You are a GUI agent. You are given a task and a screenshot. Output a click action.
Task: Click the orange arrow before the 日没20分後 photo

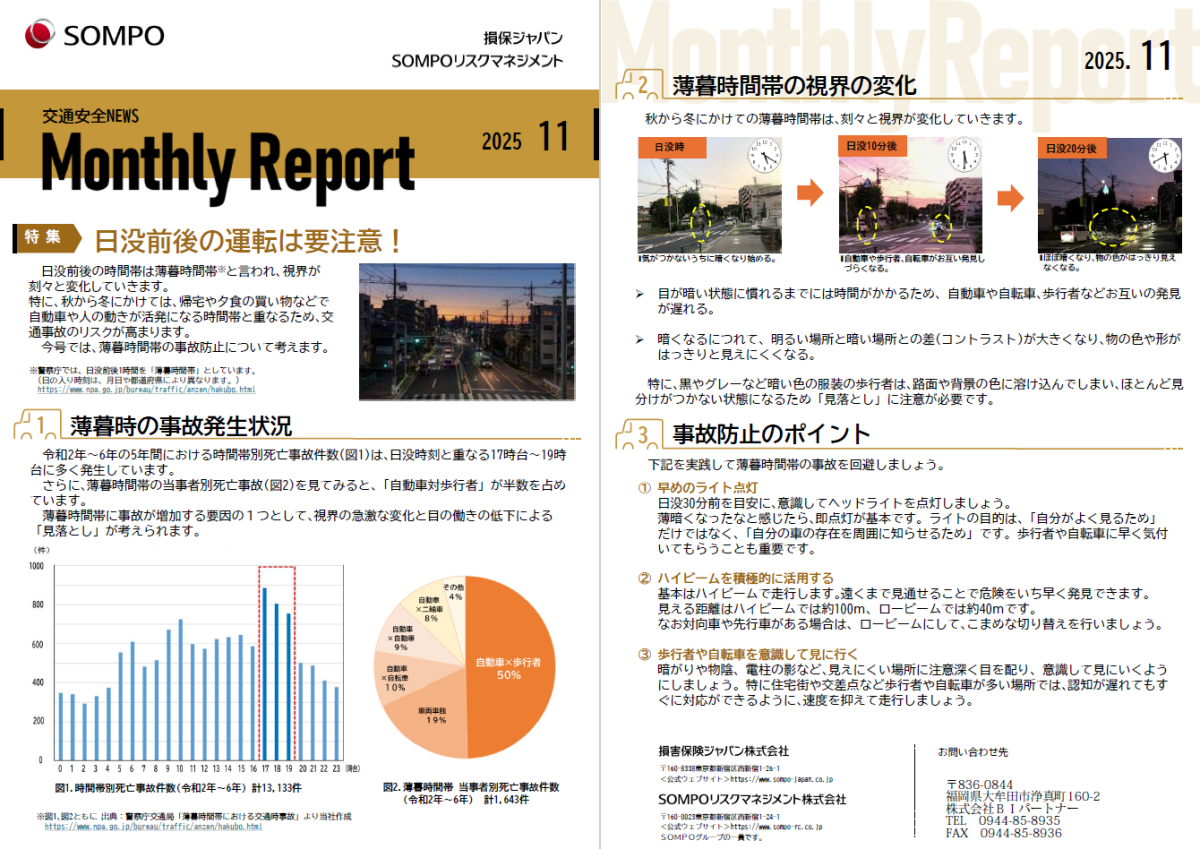[x=1010, y=197]
